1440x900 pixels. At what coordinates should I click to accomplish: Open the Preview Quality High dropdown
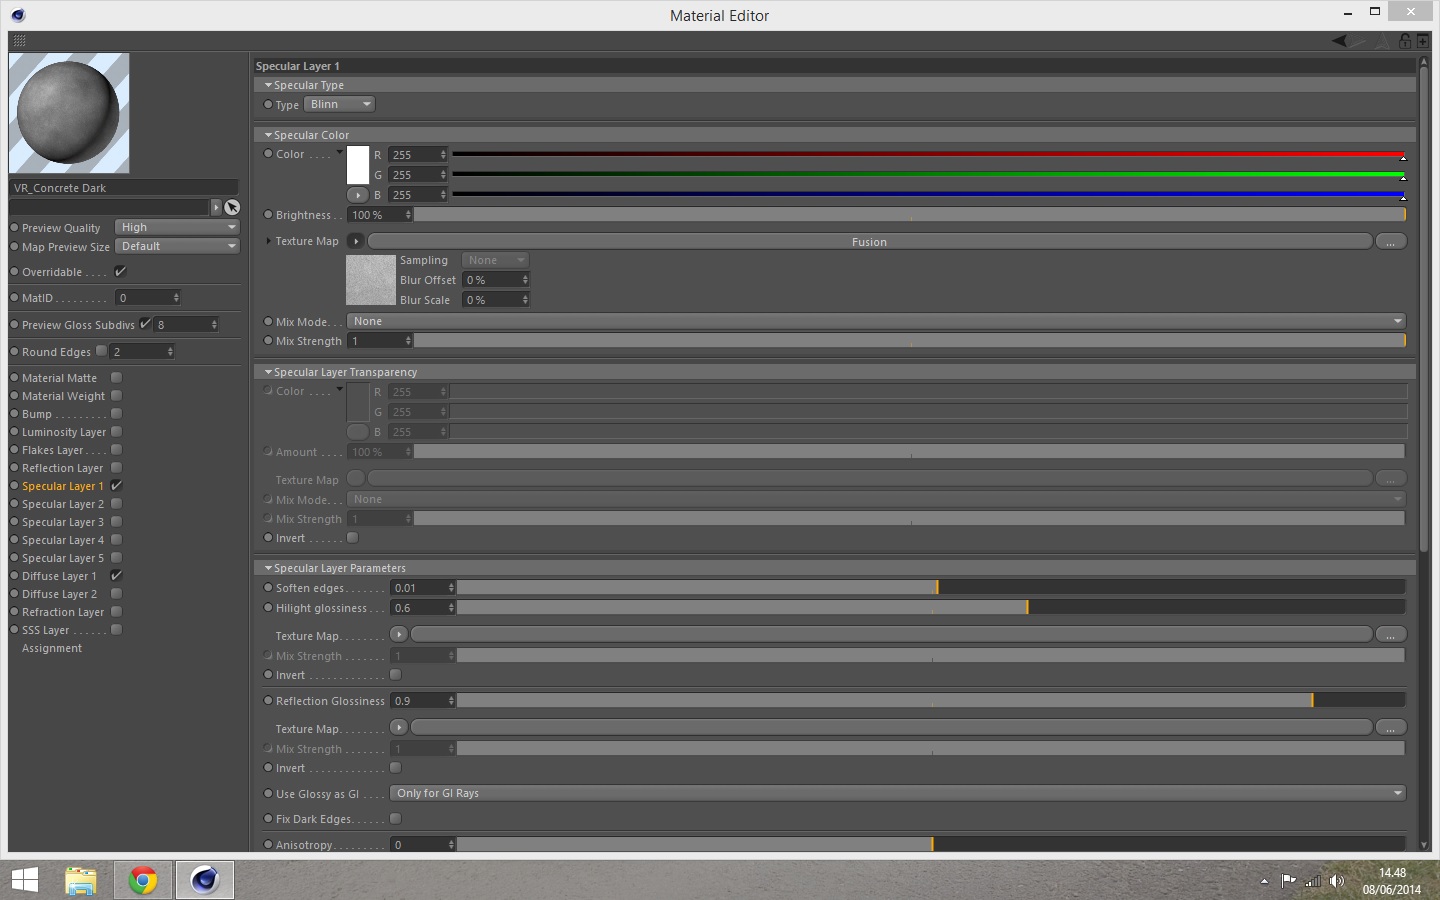[x=177, y=227]
